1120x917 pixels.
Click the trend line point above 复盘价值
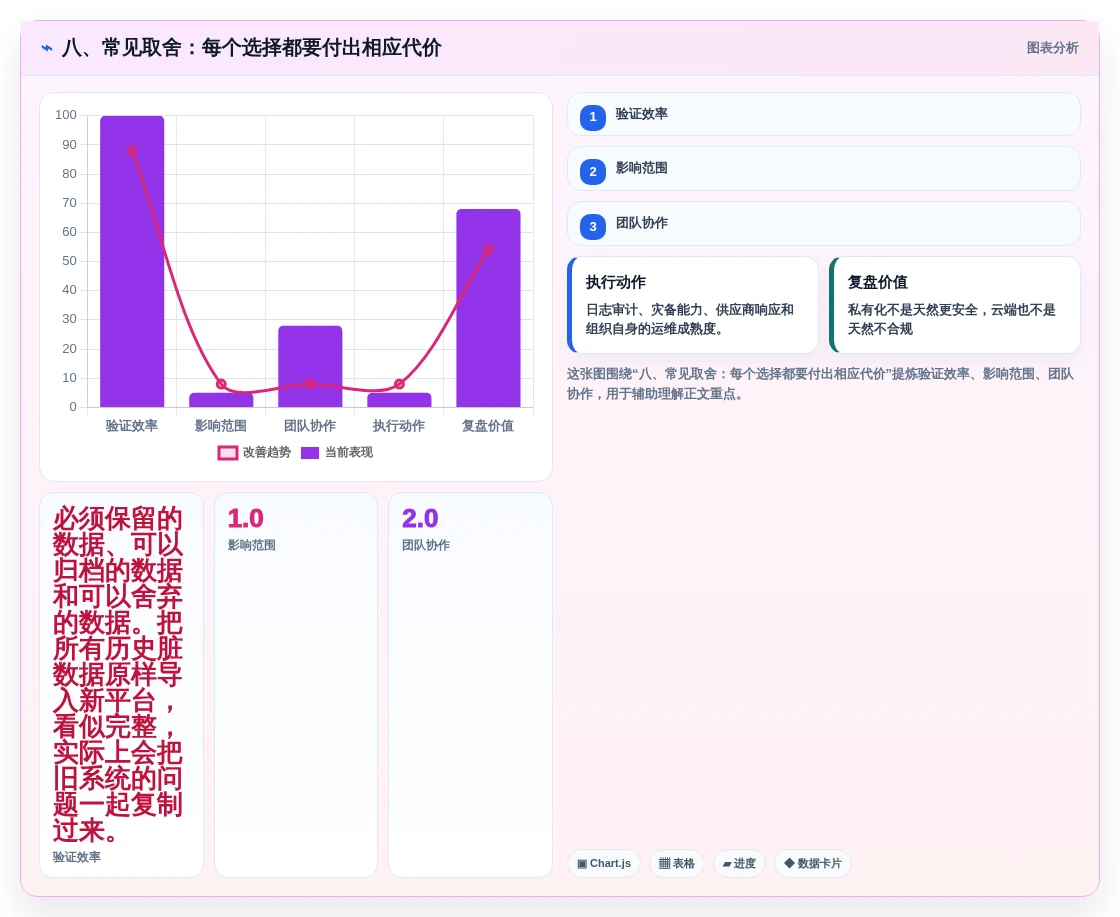click(489, 250)
